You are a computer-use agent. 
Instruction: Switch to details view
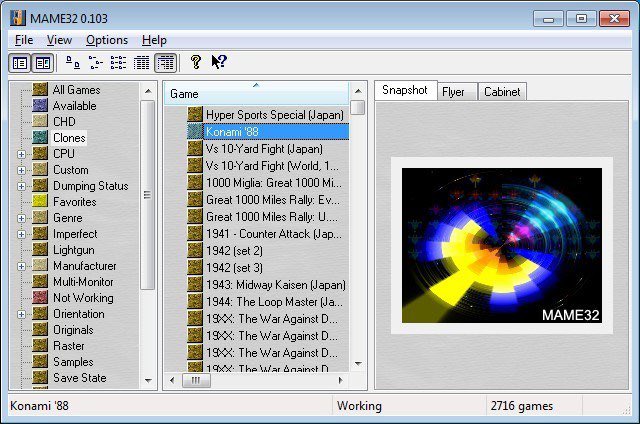pos(141,62)
